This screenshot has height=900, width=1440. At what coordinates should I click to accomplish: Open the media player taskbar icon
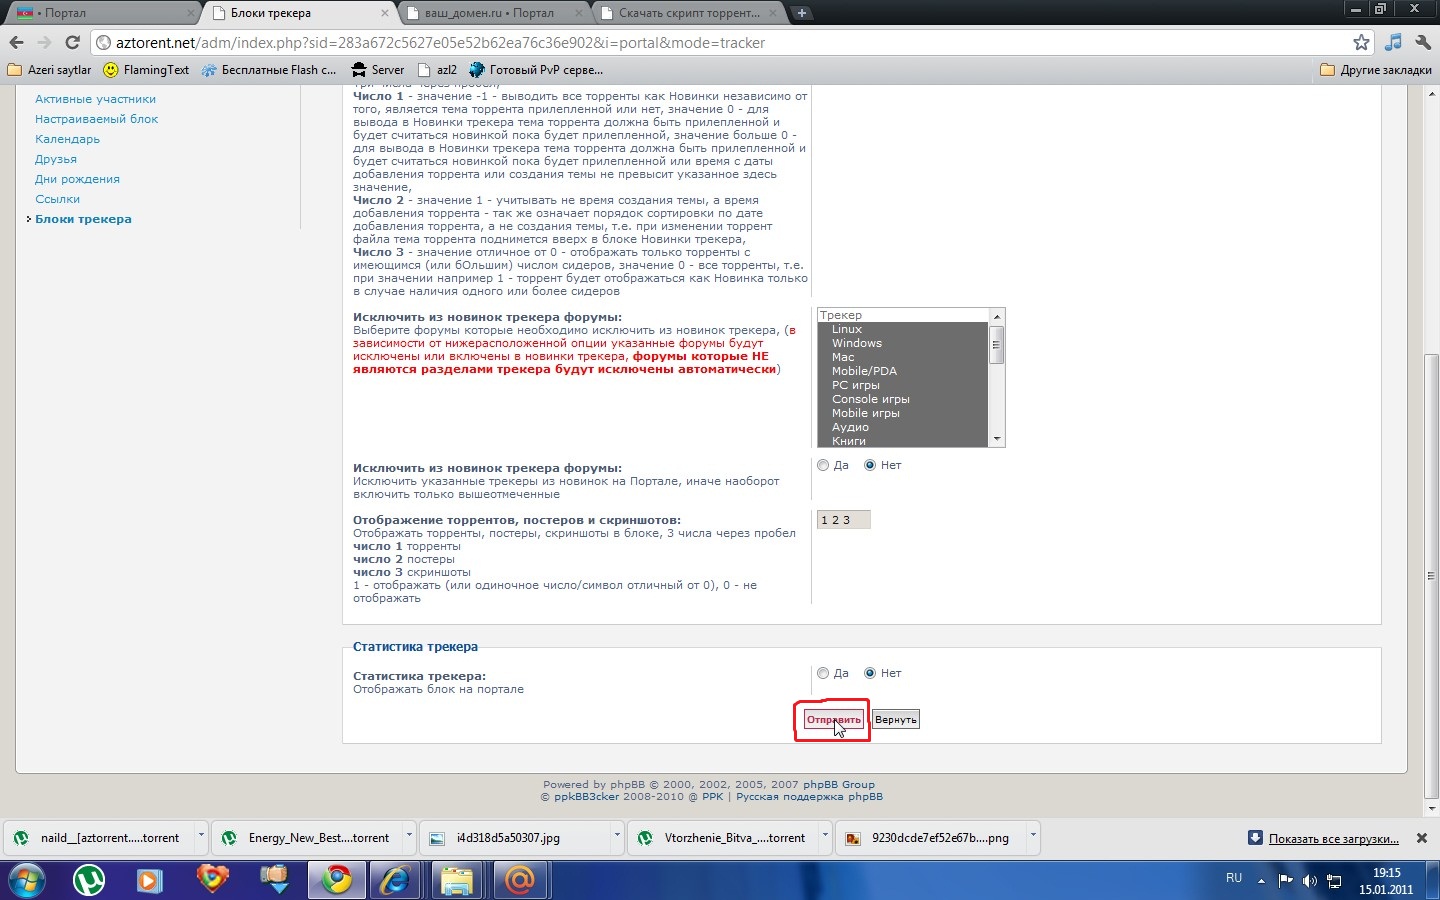[x=149, y=881]
